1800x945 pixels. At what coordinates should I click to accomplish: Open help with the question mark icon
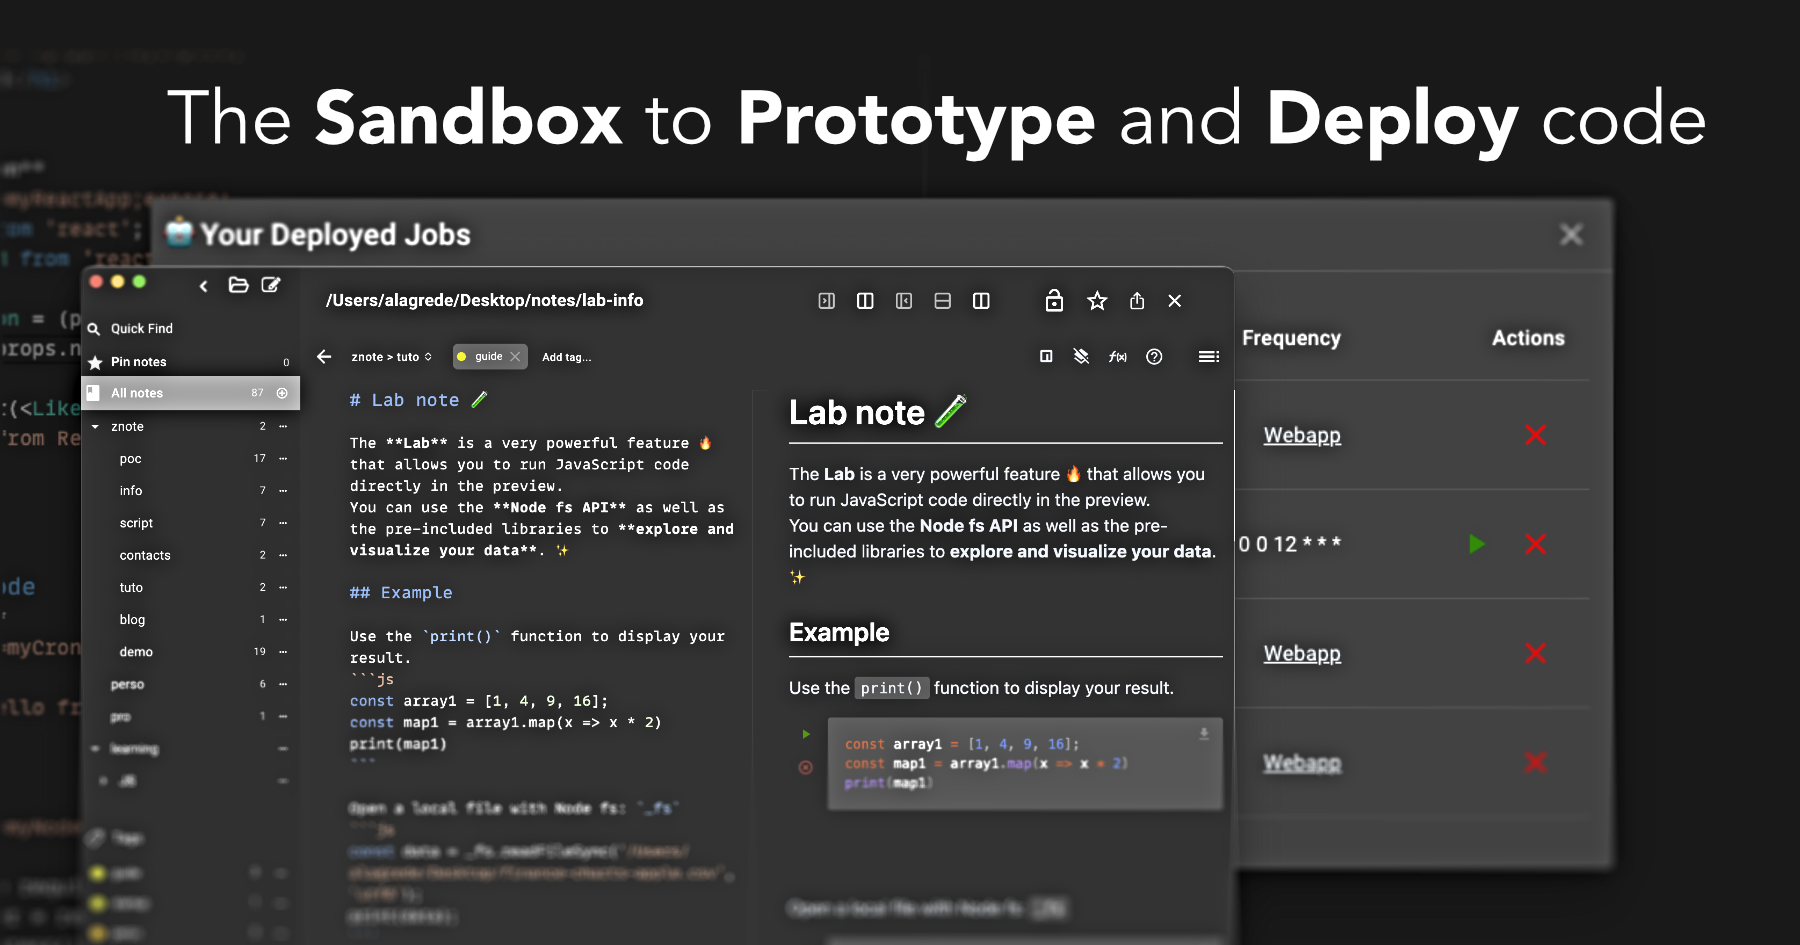coord(1154,357)
